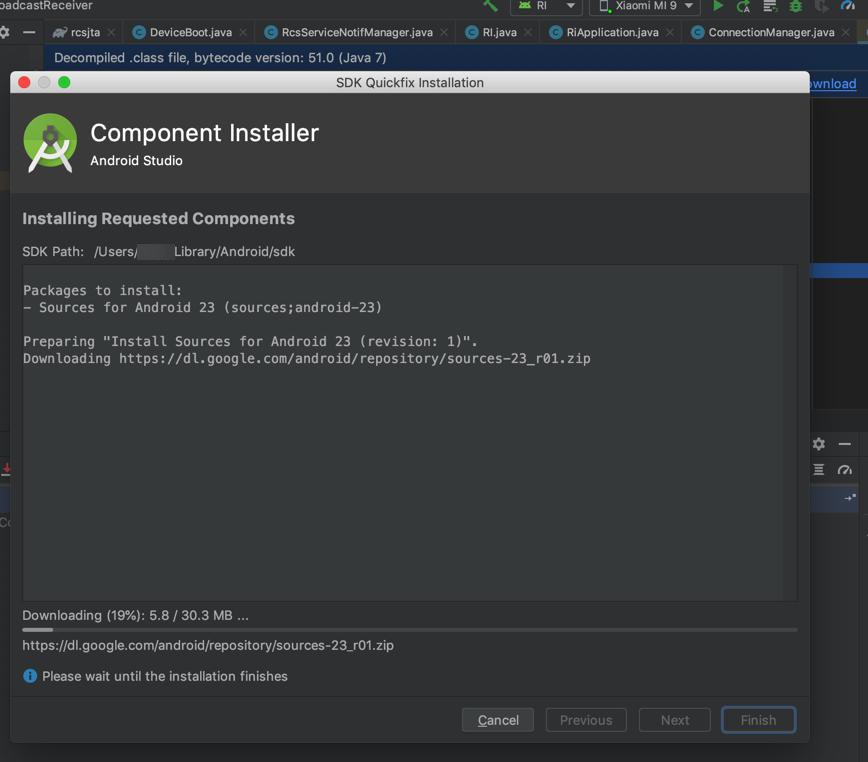Switch to the rcsjta tab

tap(85, 33)
